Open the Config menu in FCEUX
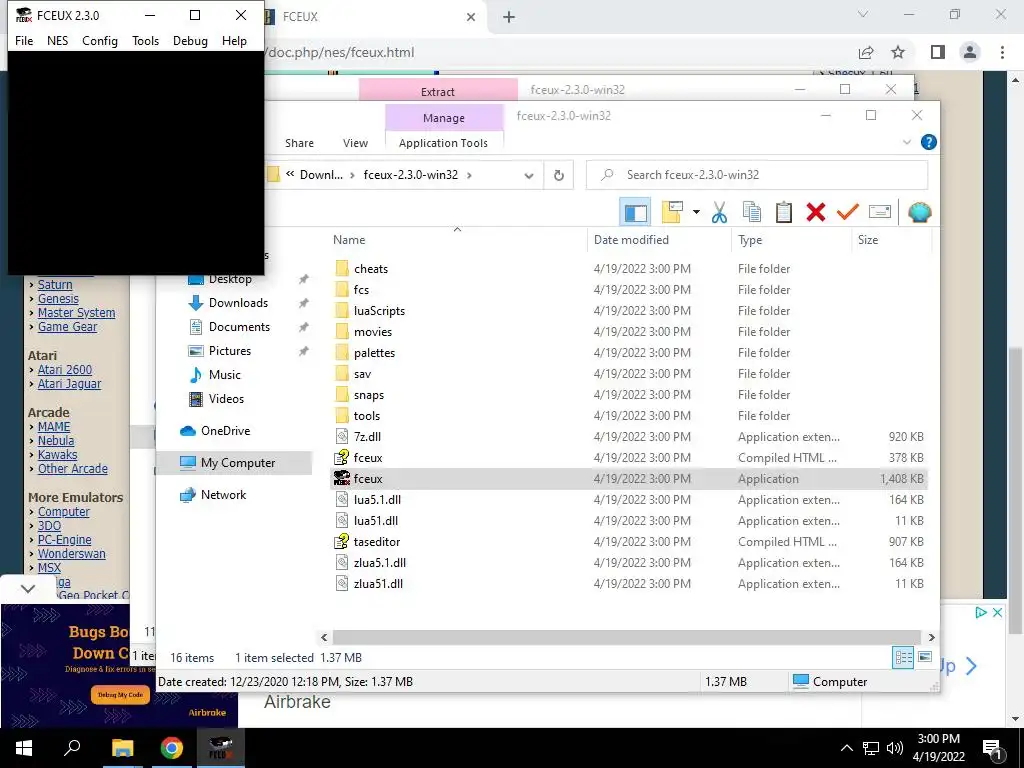The image size is (1024, 768). tap(100, 40)
